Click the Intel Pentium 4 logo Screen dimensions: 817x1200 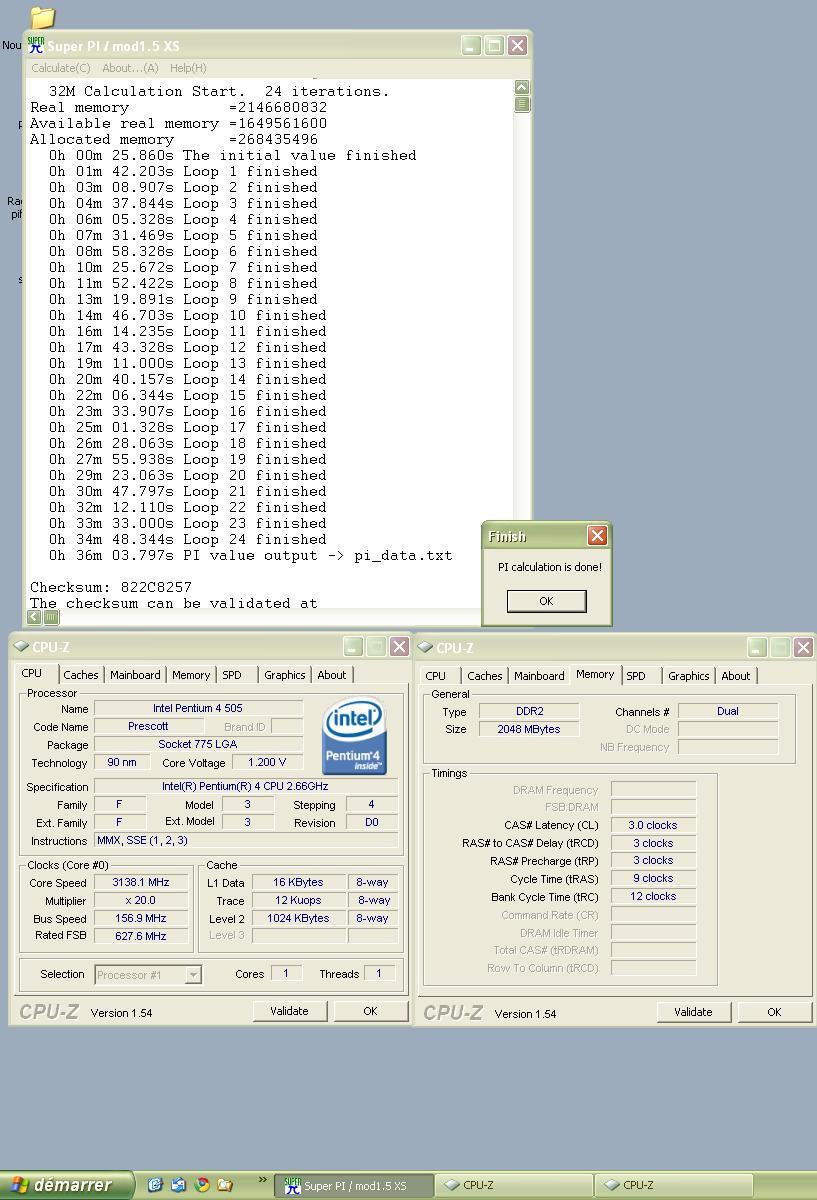(x=354, y=737)
